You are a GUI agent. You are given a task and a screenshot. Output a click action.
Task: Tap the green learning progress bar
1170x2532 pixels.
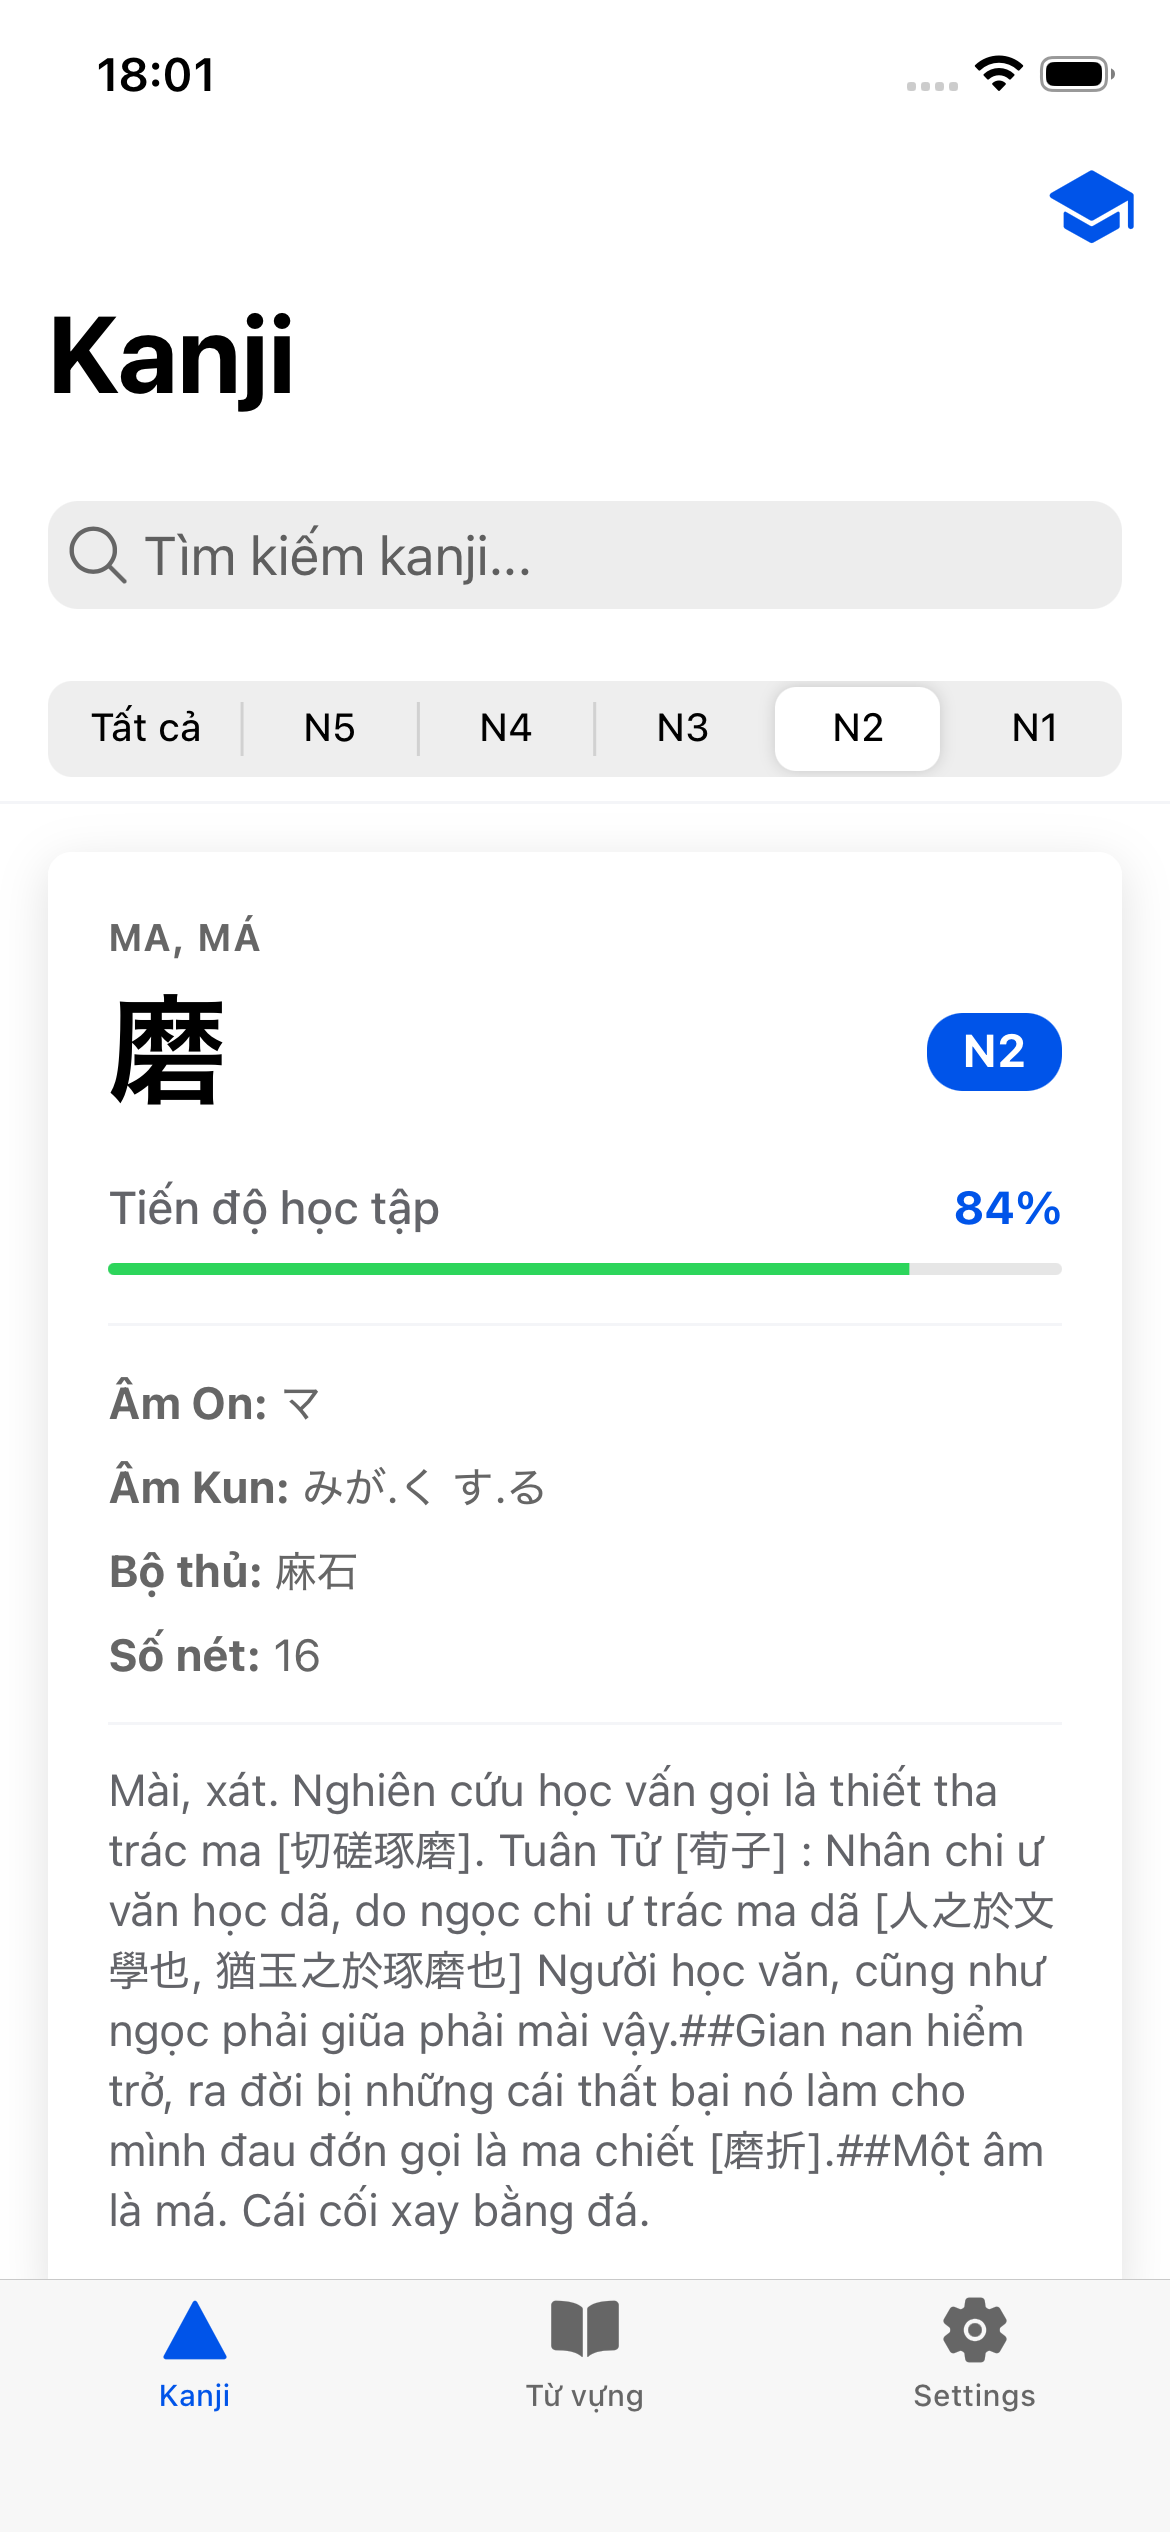(x=508, y=1269)
